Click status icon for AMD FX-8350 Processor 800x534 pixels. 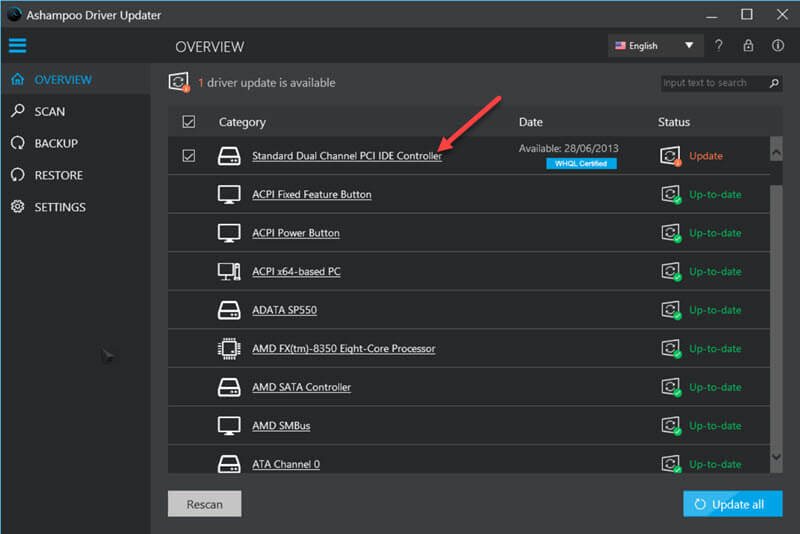(x=671, y=348)
